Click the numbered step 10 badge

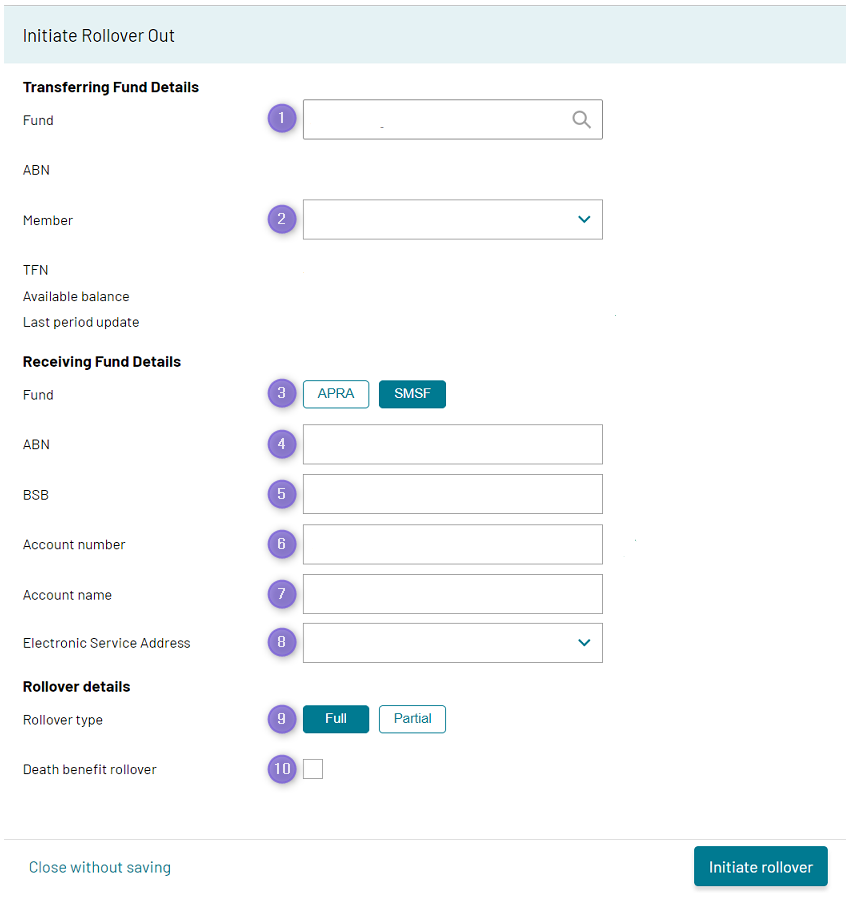pos(282,769)
